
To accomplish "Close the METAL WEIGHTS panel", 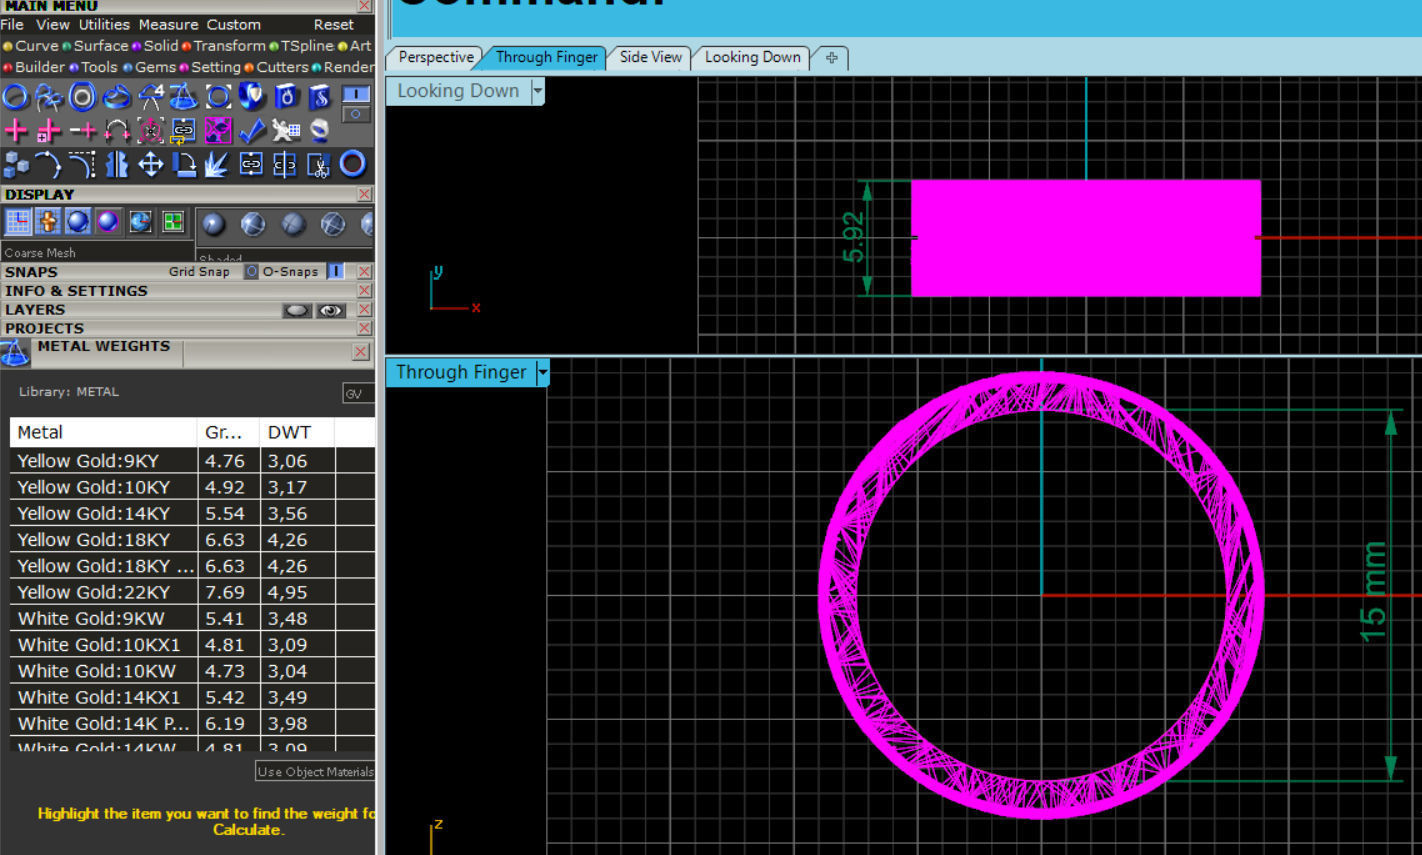I will coord(361,352).
